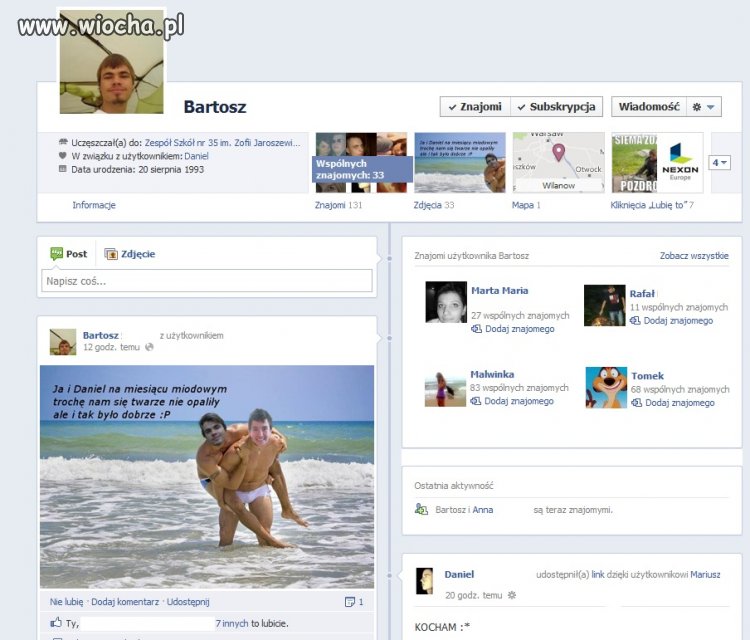Viewport: 750px width, 640px height.
Task: Click 'Dodaj komentarz' on the post
Action: pyautogui.click(x=125, y=602)
